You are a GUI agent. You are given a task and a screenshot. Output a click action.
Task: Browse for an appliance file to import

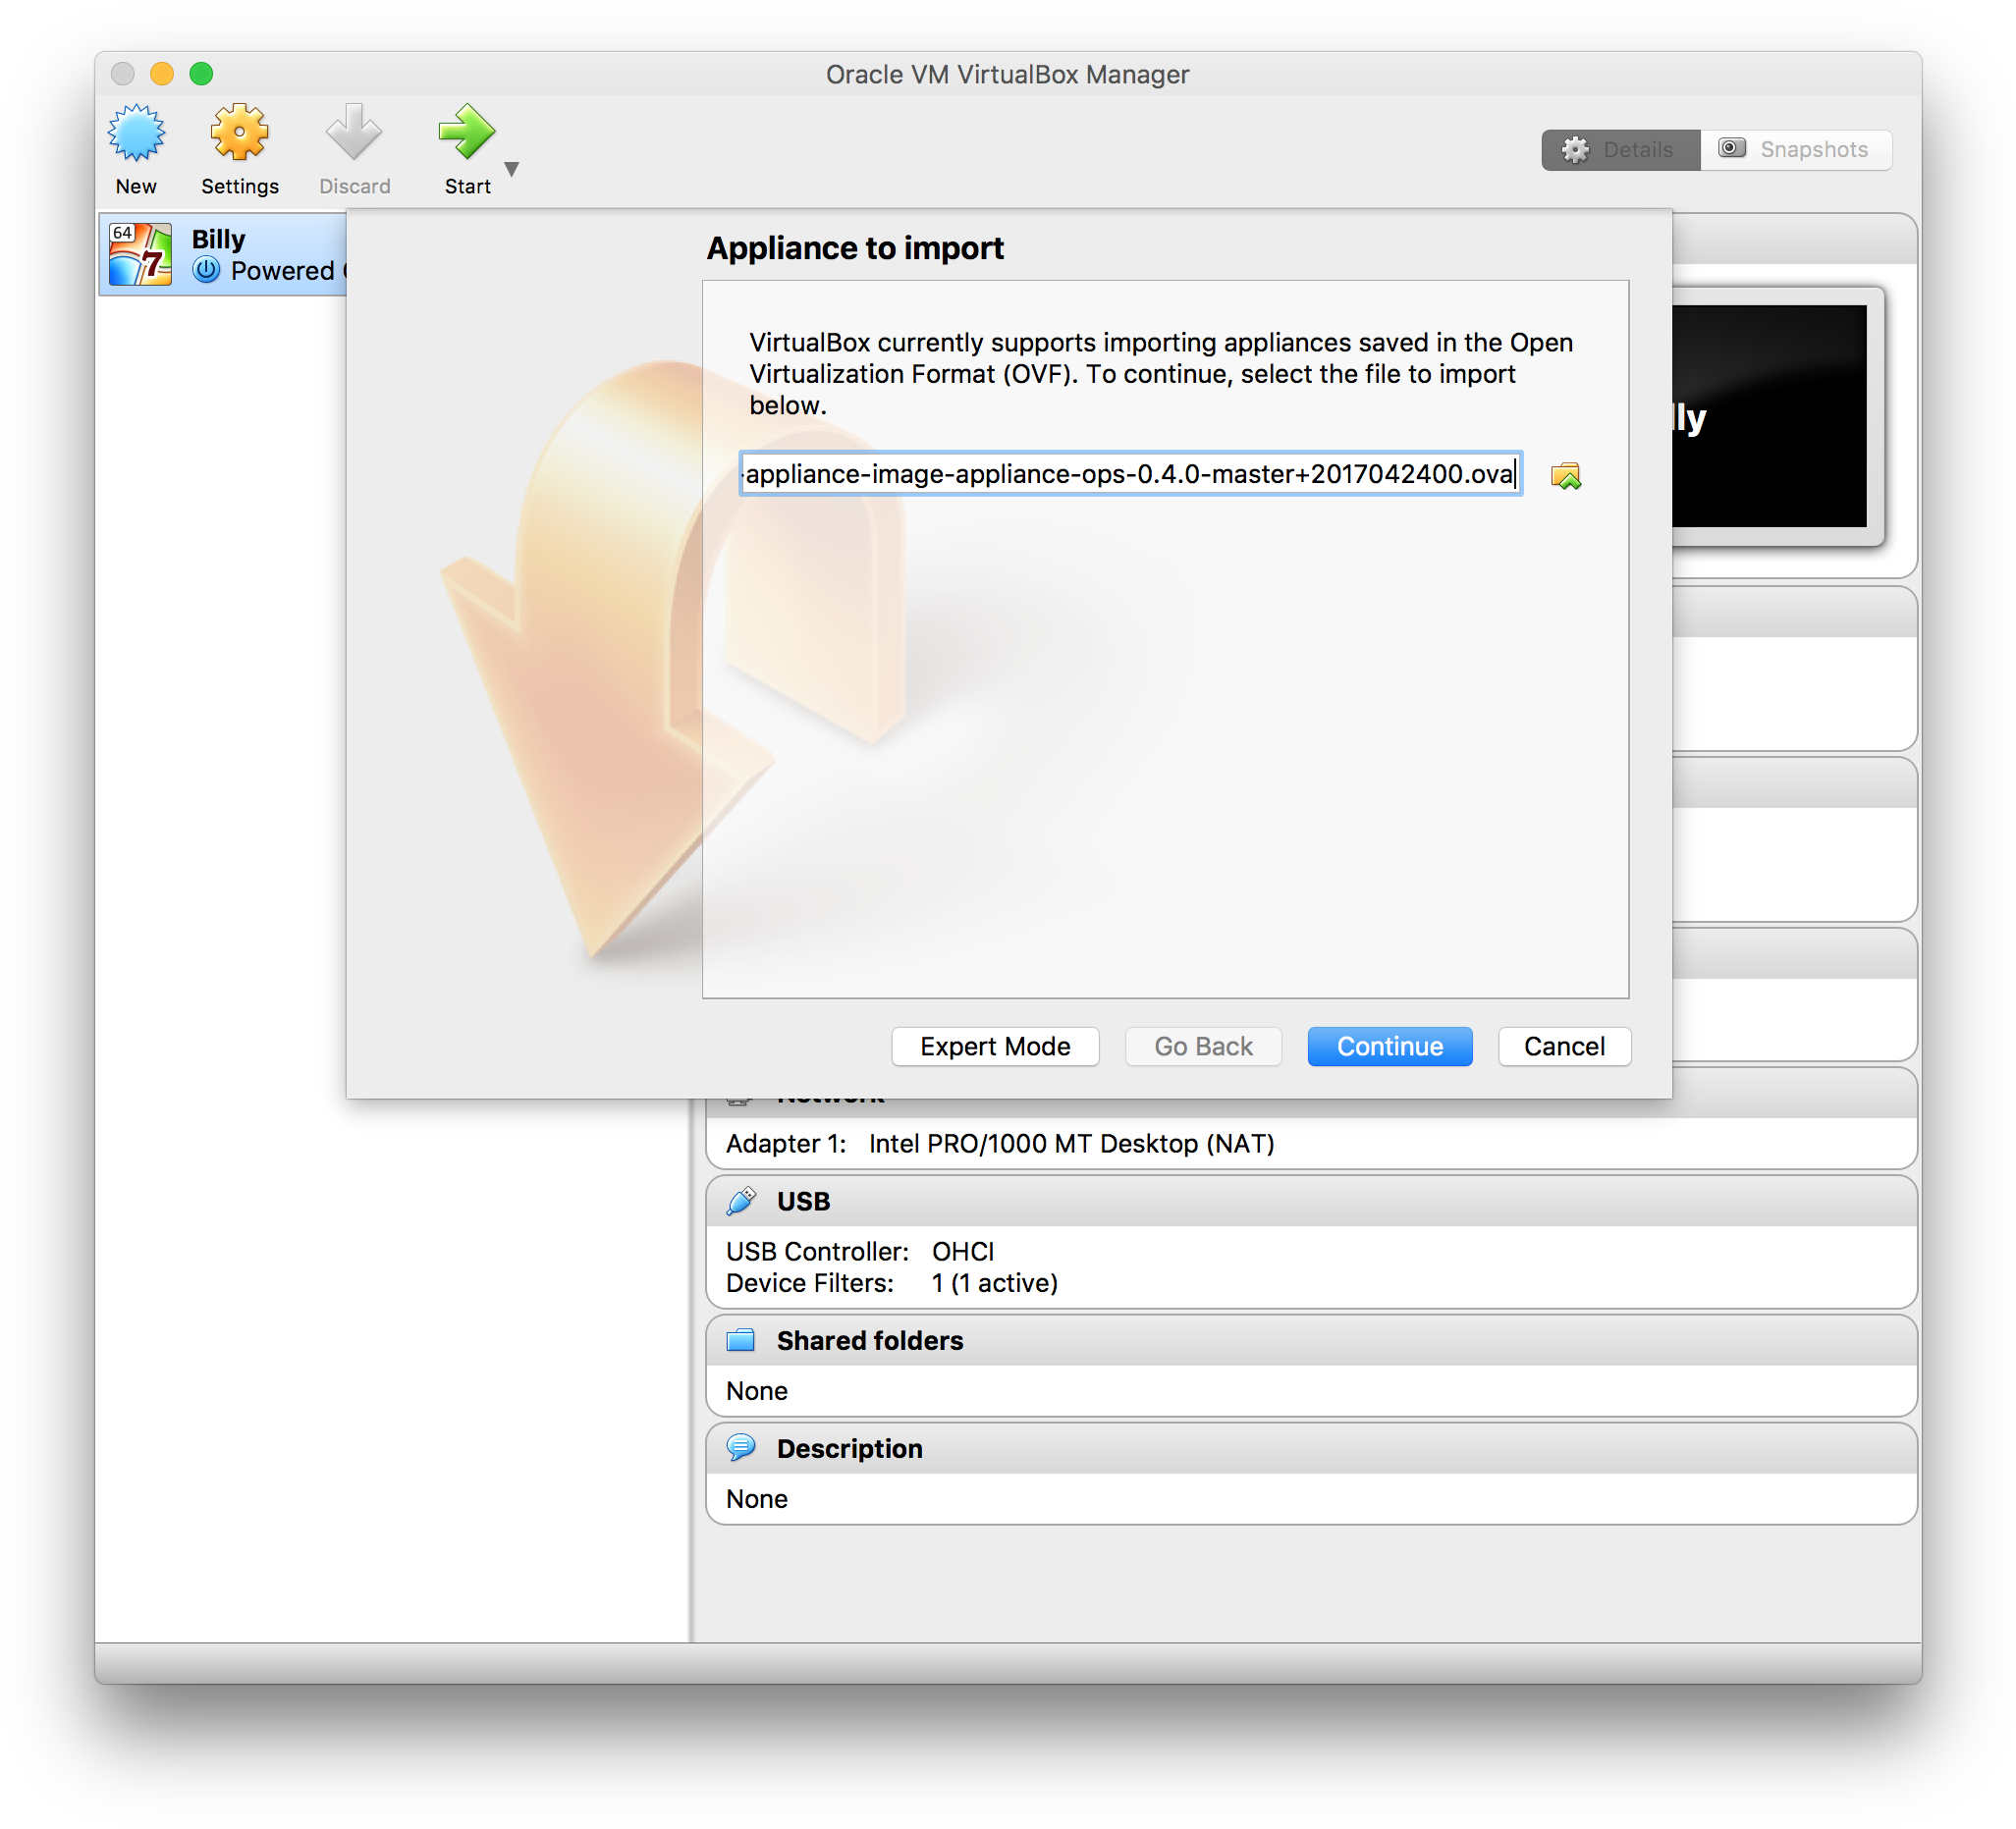click(x=1567, y=475)
